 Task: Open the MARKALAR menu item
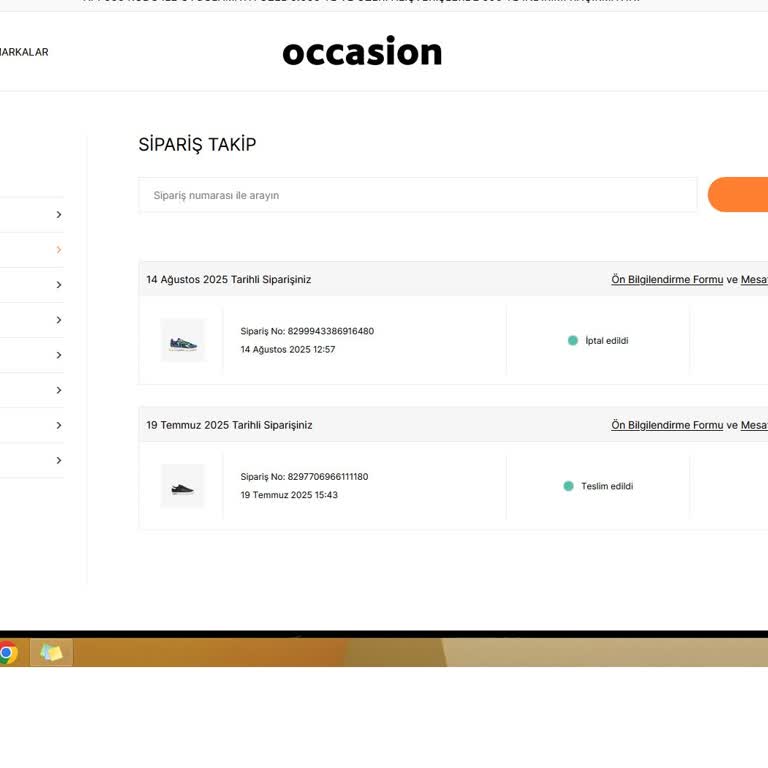click(x=23, y=52)
